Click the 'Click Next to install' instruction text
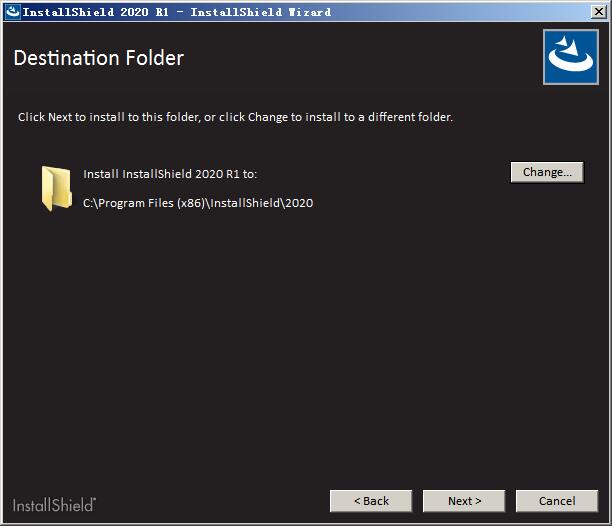Viewport: 612px width, 526px height. click(235, 117)
